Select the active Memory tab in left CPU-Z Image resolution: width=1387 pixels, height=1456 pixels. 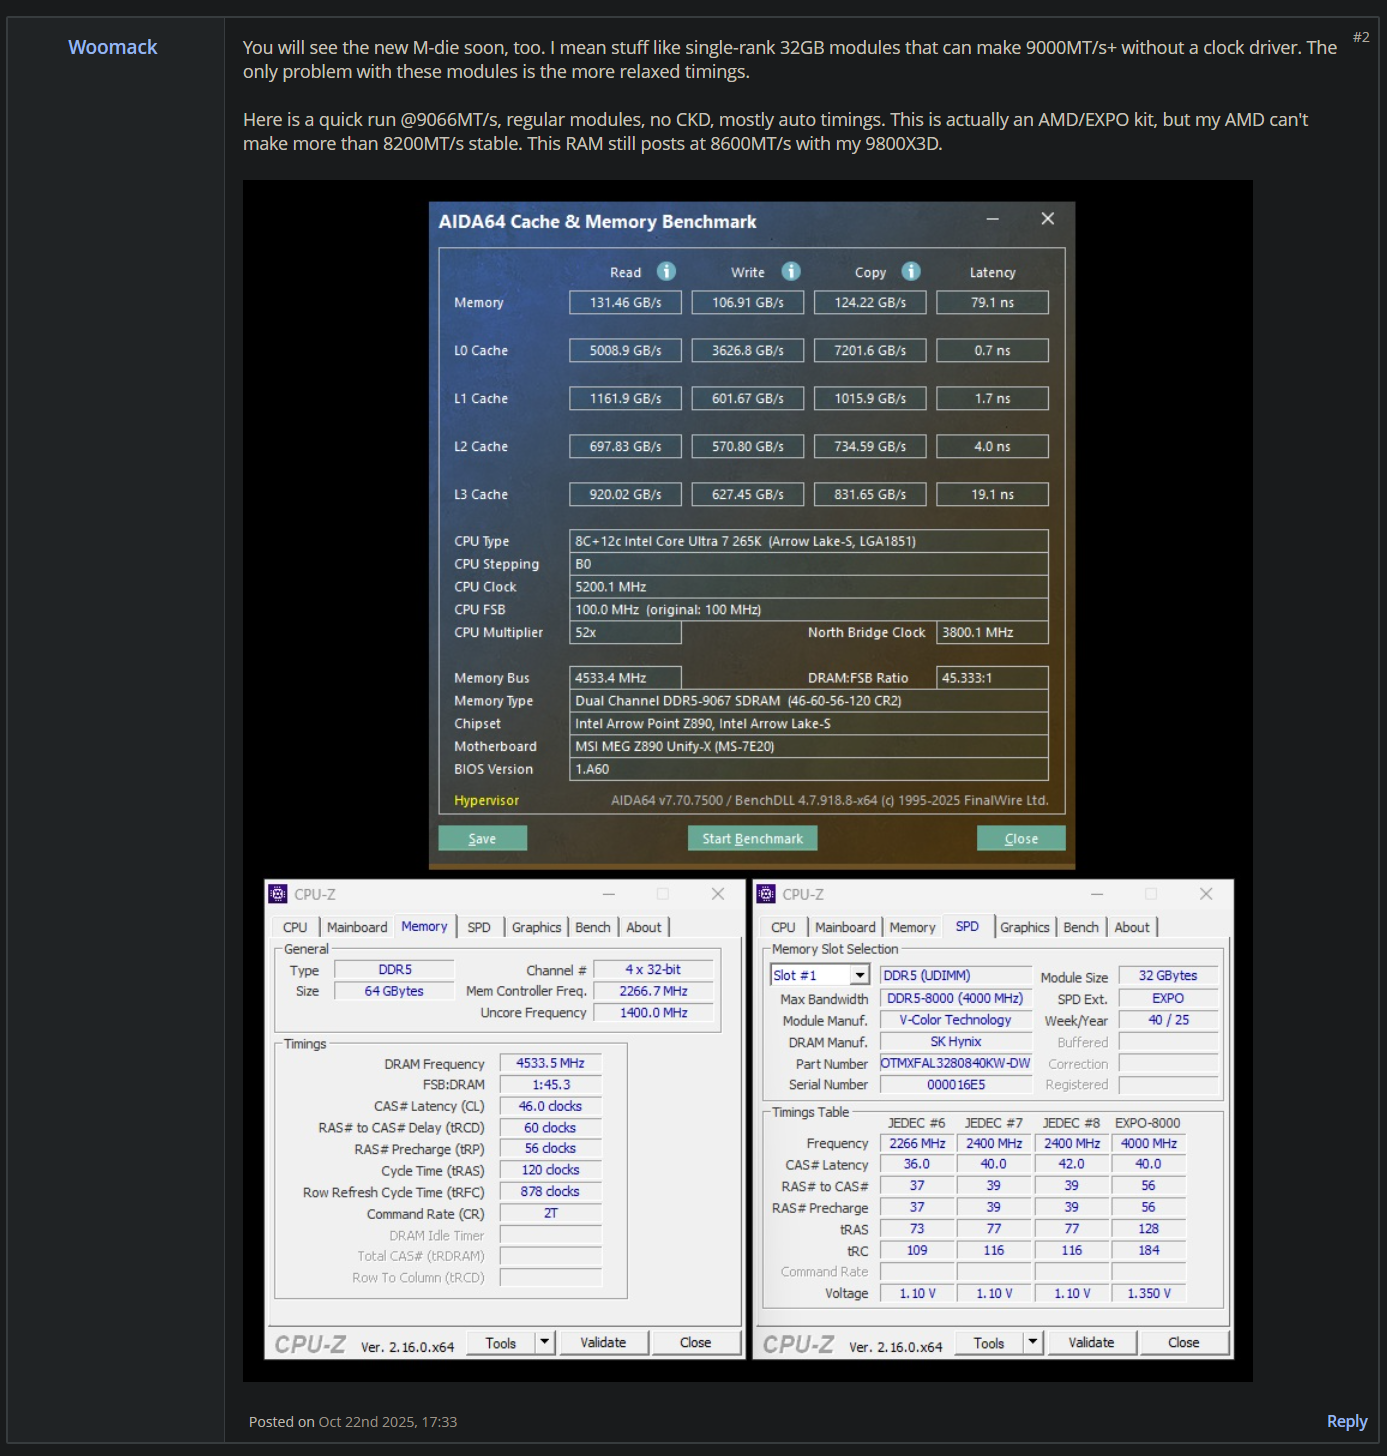pos(424,926)
